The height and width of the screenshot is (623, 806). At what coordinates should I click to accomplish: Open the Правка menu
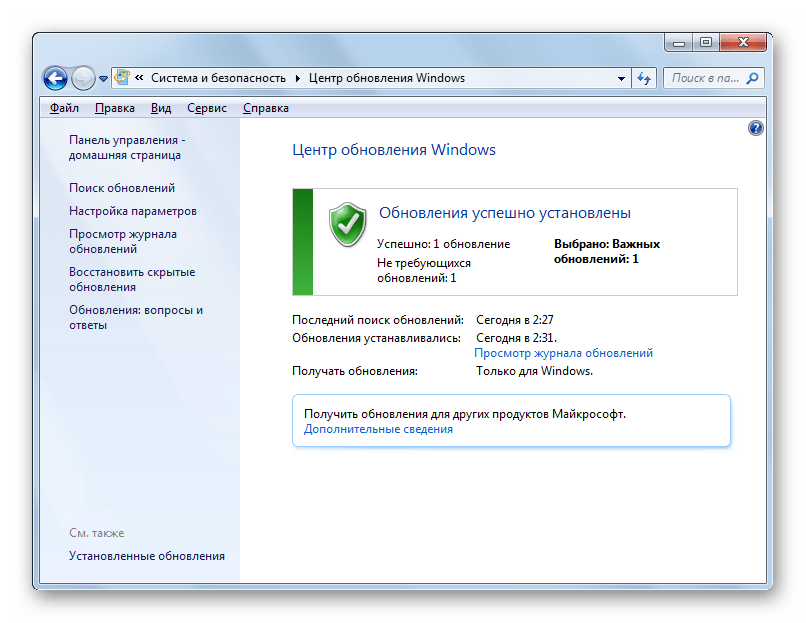click(115, 108)
